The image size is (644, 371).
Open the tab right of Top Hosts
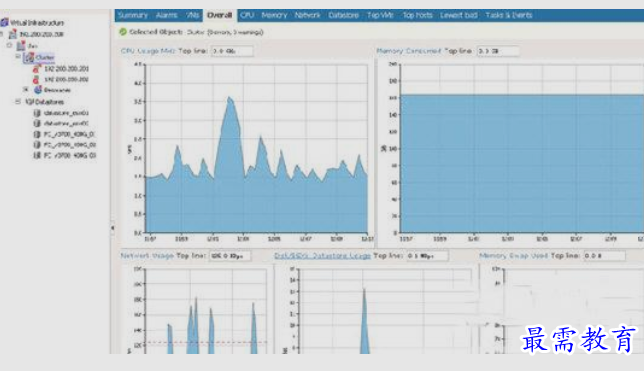pos(459,15)
